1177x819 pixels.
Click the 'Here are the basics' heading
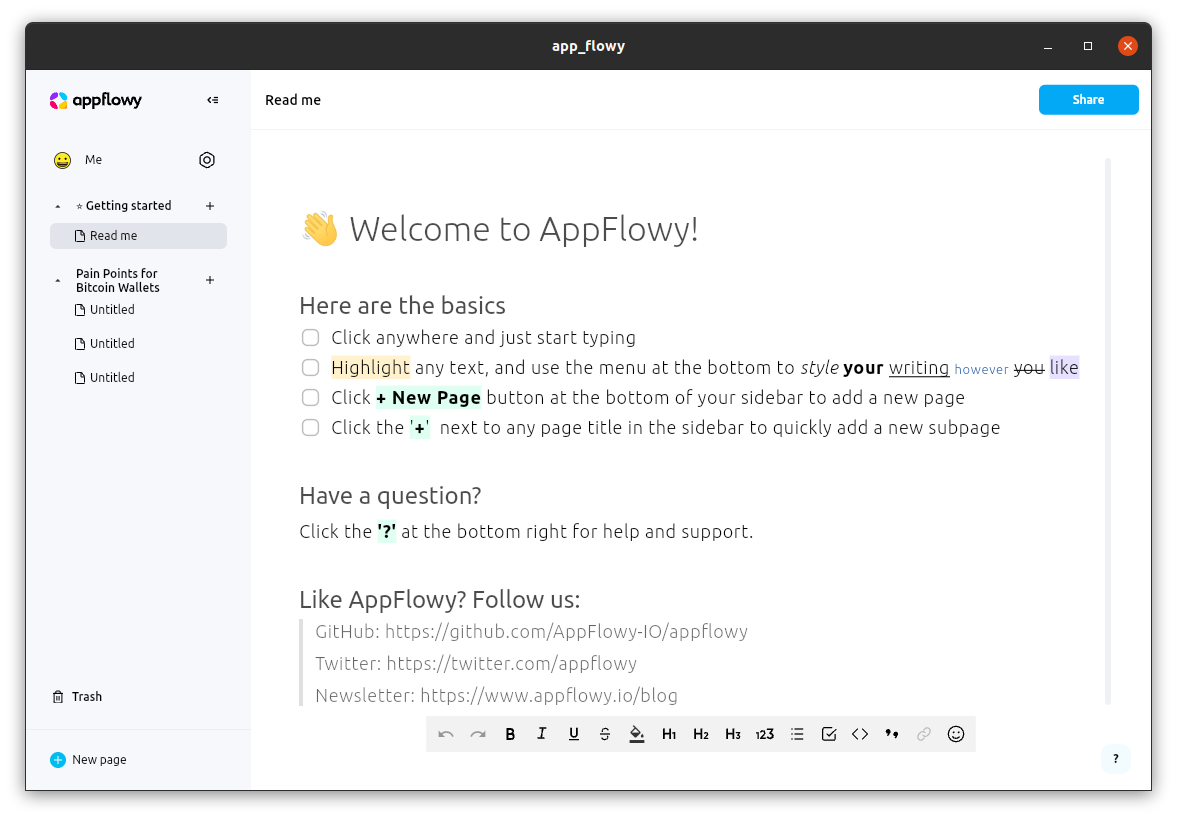[402, 306]
